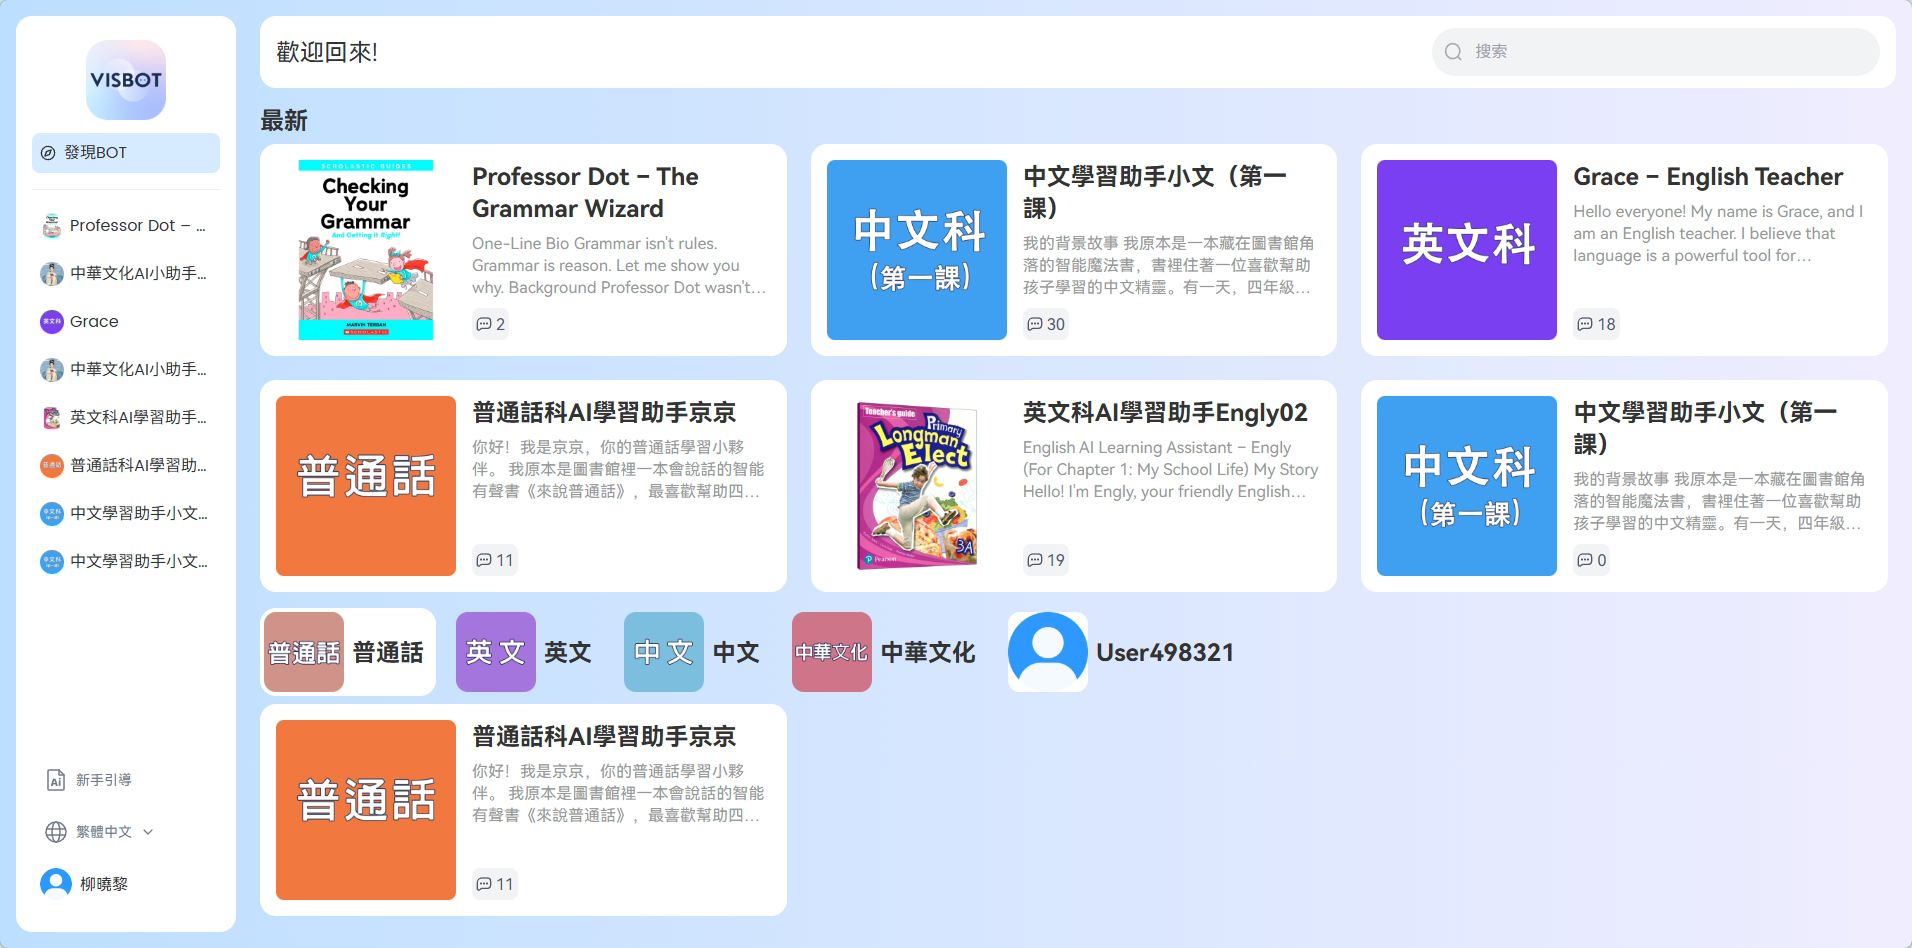Open the 發現BOT menu item

(x=126, y=153)
